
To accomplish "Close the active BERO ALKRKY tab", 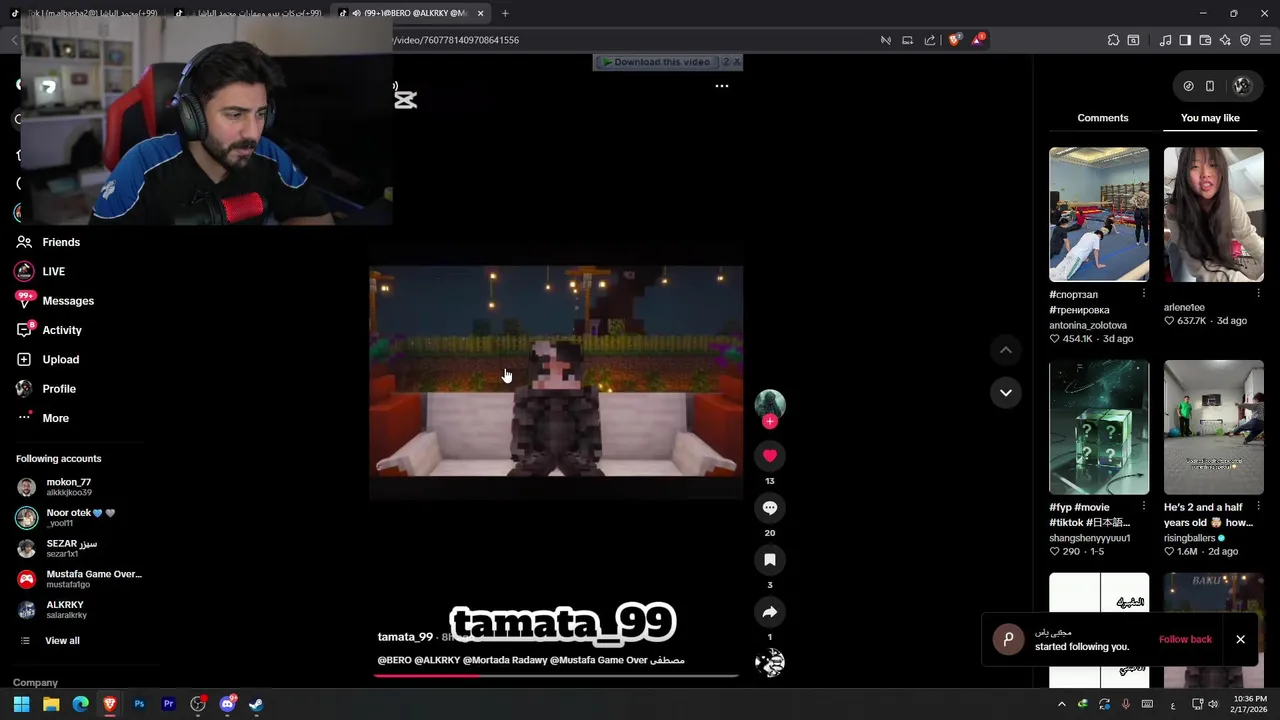I will 481,13.
